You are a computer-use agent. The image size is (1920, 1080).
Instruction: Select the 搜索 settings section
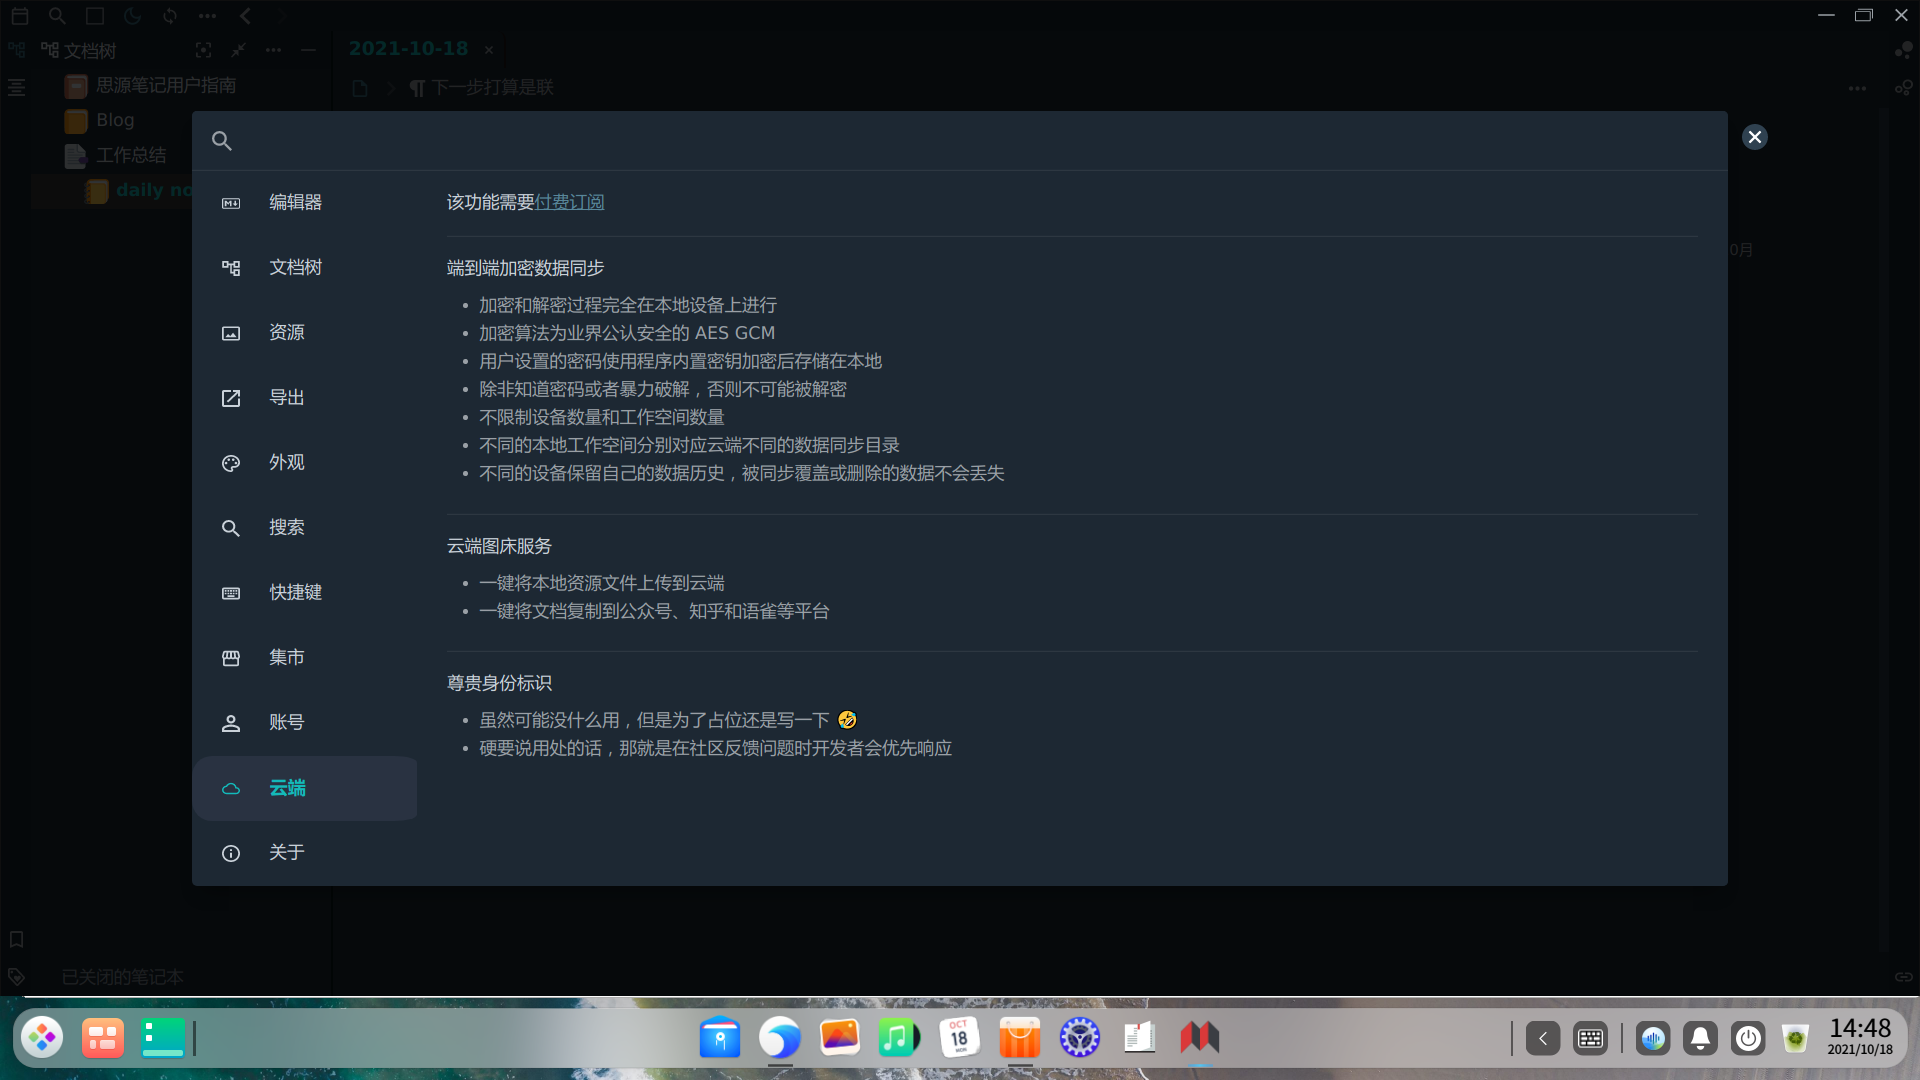coord(286,527)
